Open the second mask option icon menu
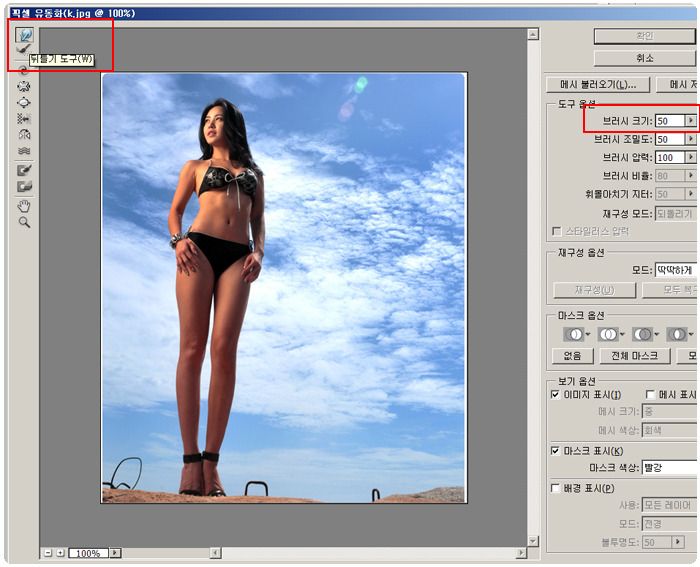 611,334
